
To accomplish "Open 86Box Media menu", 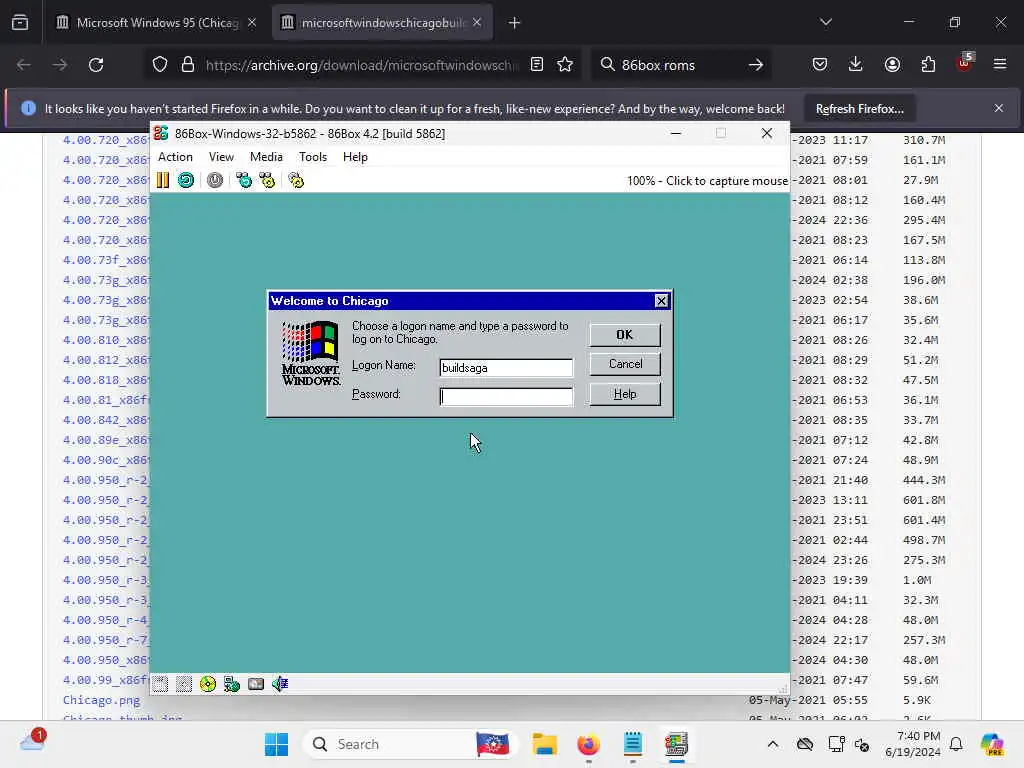I will (x=266, y=157).
